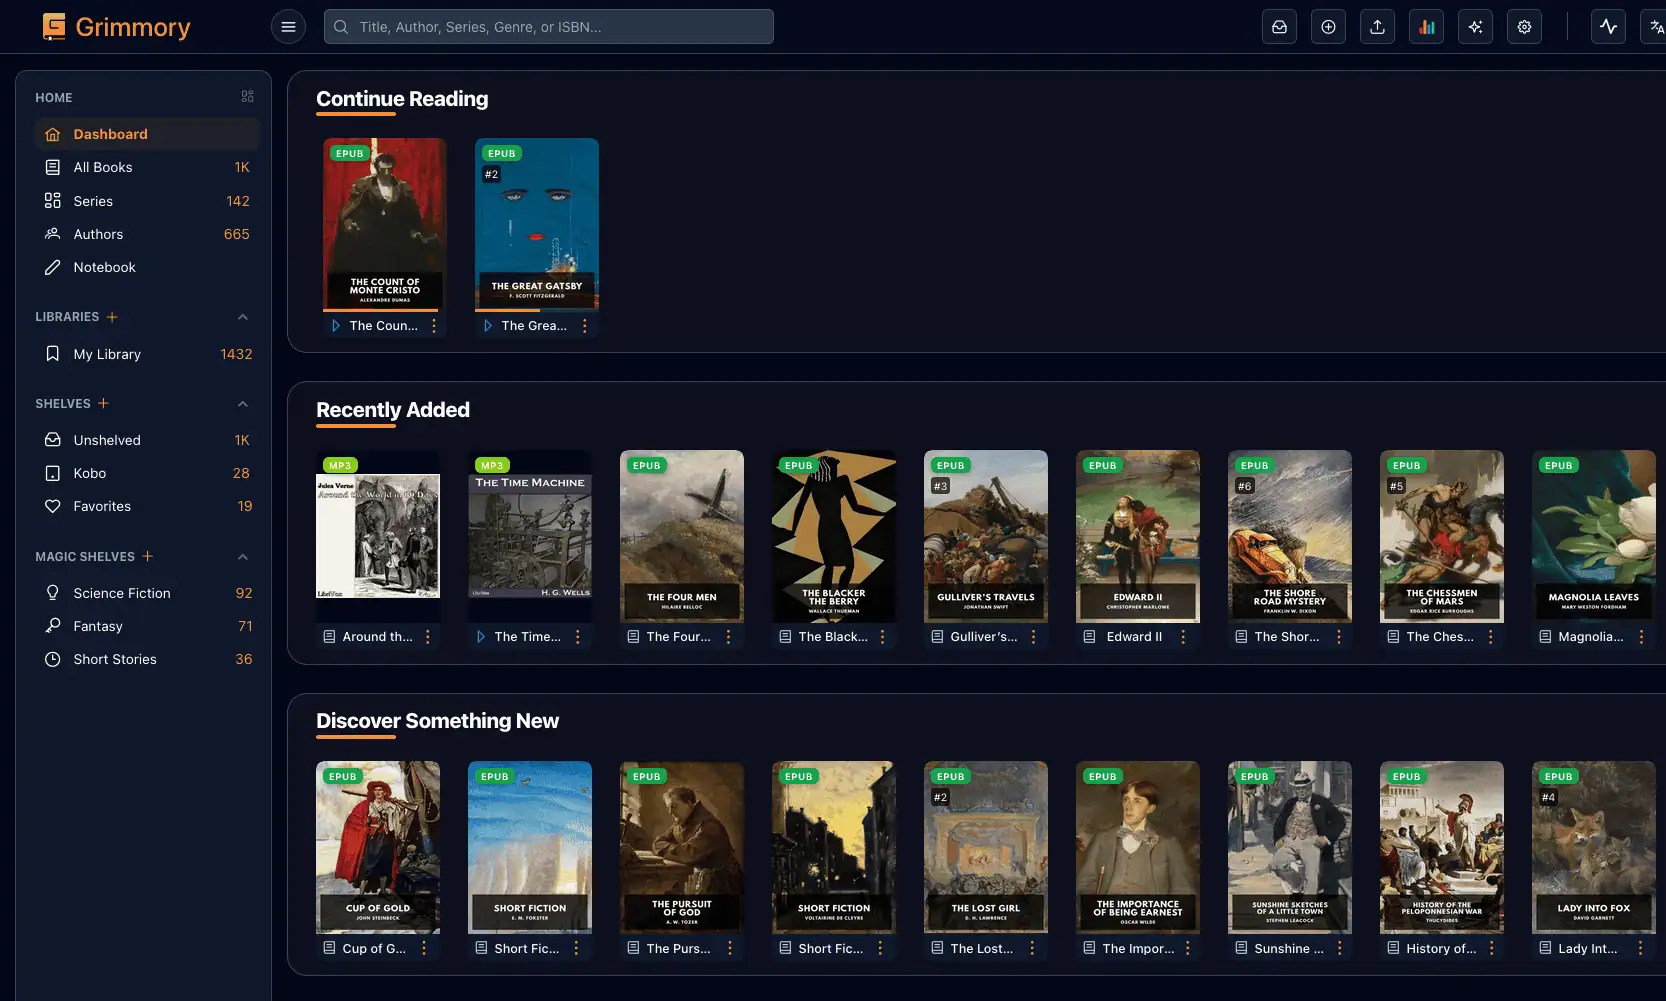Go to Dashboard in sidebar
This screenshot has width=1666, height=1001.
[146, 134]
